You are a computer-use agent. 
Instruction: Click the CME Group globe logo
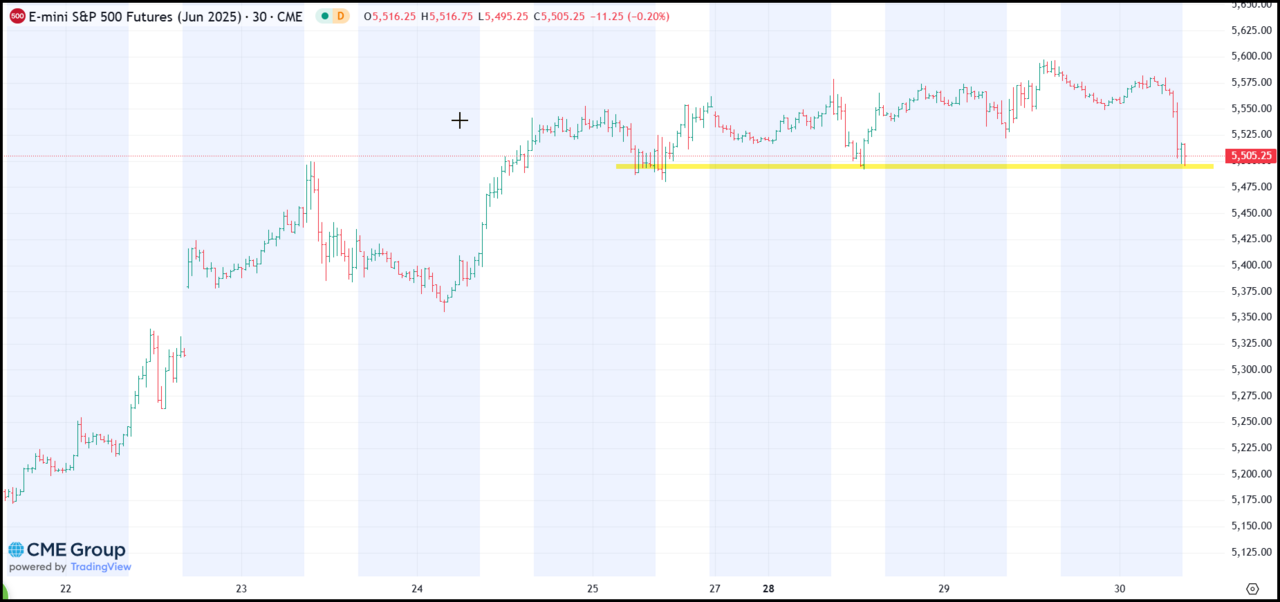point(17,550)
